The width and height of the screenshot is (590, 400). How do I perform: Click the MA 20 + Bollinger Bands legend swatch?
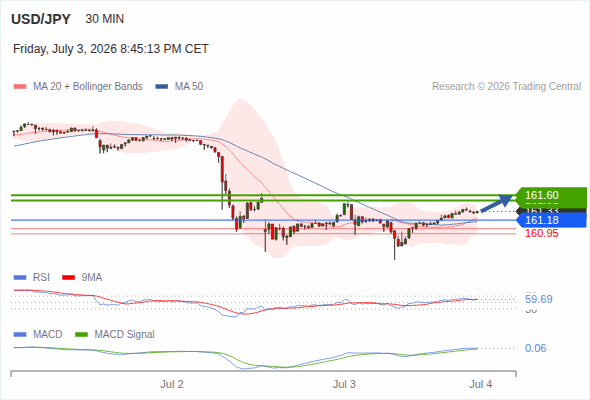tap(20, 87)
